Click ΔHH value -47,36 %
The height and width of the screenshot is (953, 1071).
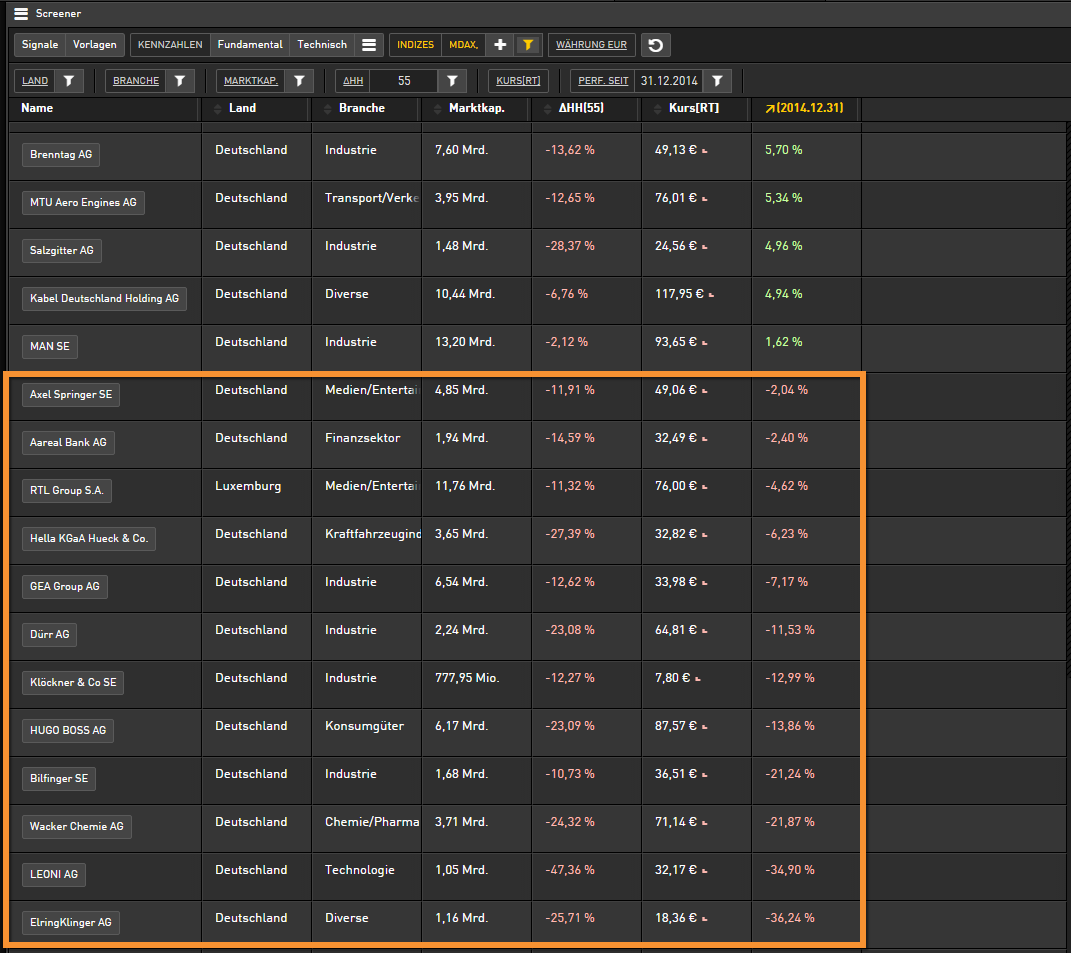pyautogui.click(x=570, y=870)
